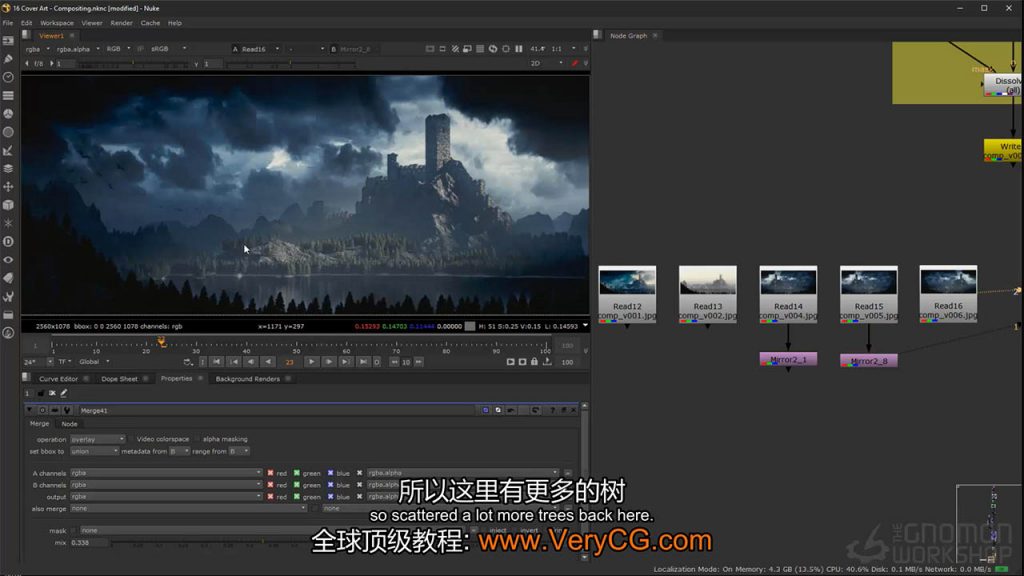This screenshot has width=1024, height=576.
Task: Click the timeline playhead marker at frame 23
Action: point(161,342)
